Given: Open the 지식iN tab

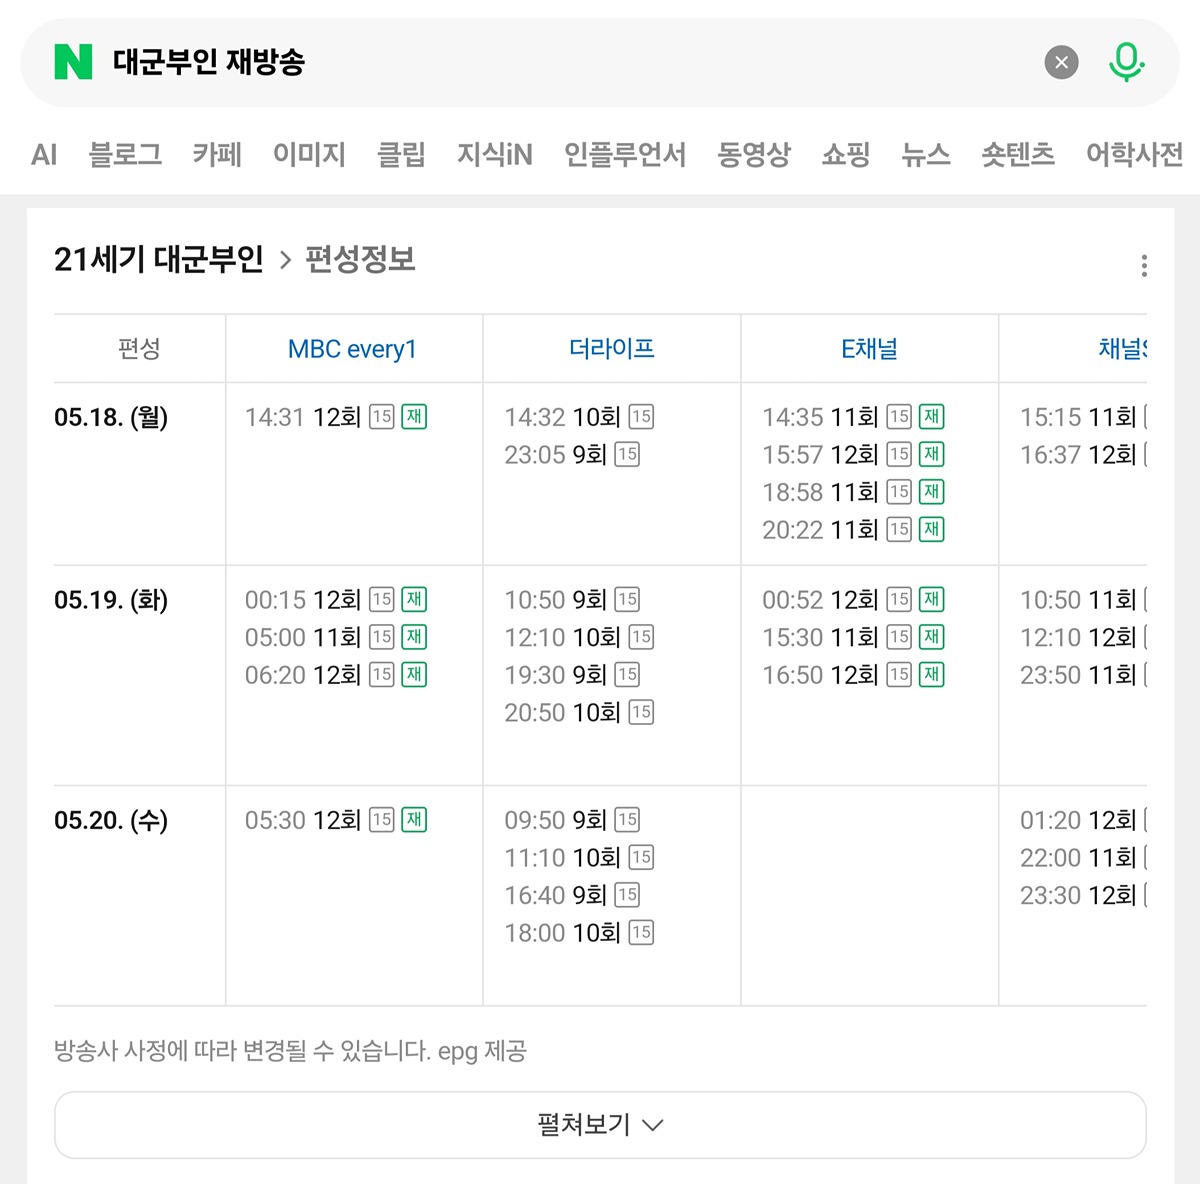Looking at the screenshot, I should tap(495, 154).
